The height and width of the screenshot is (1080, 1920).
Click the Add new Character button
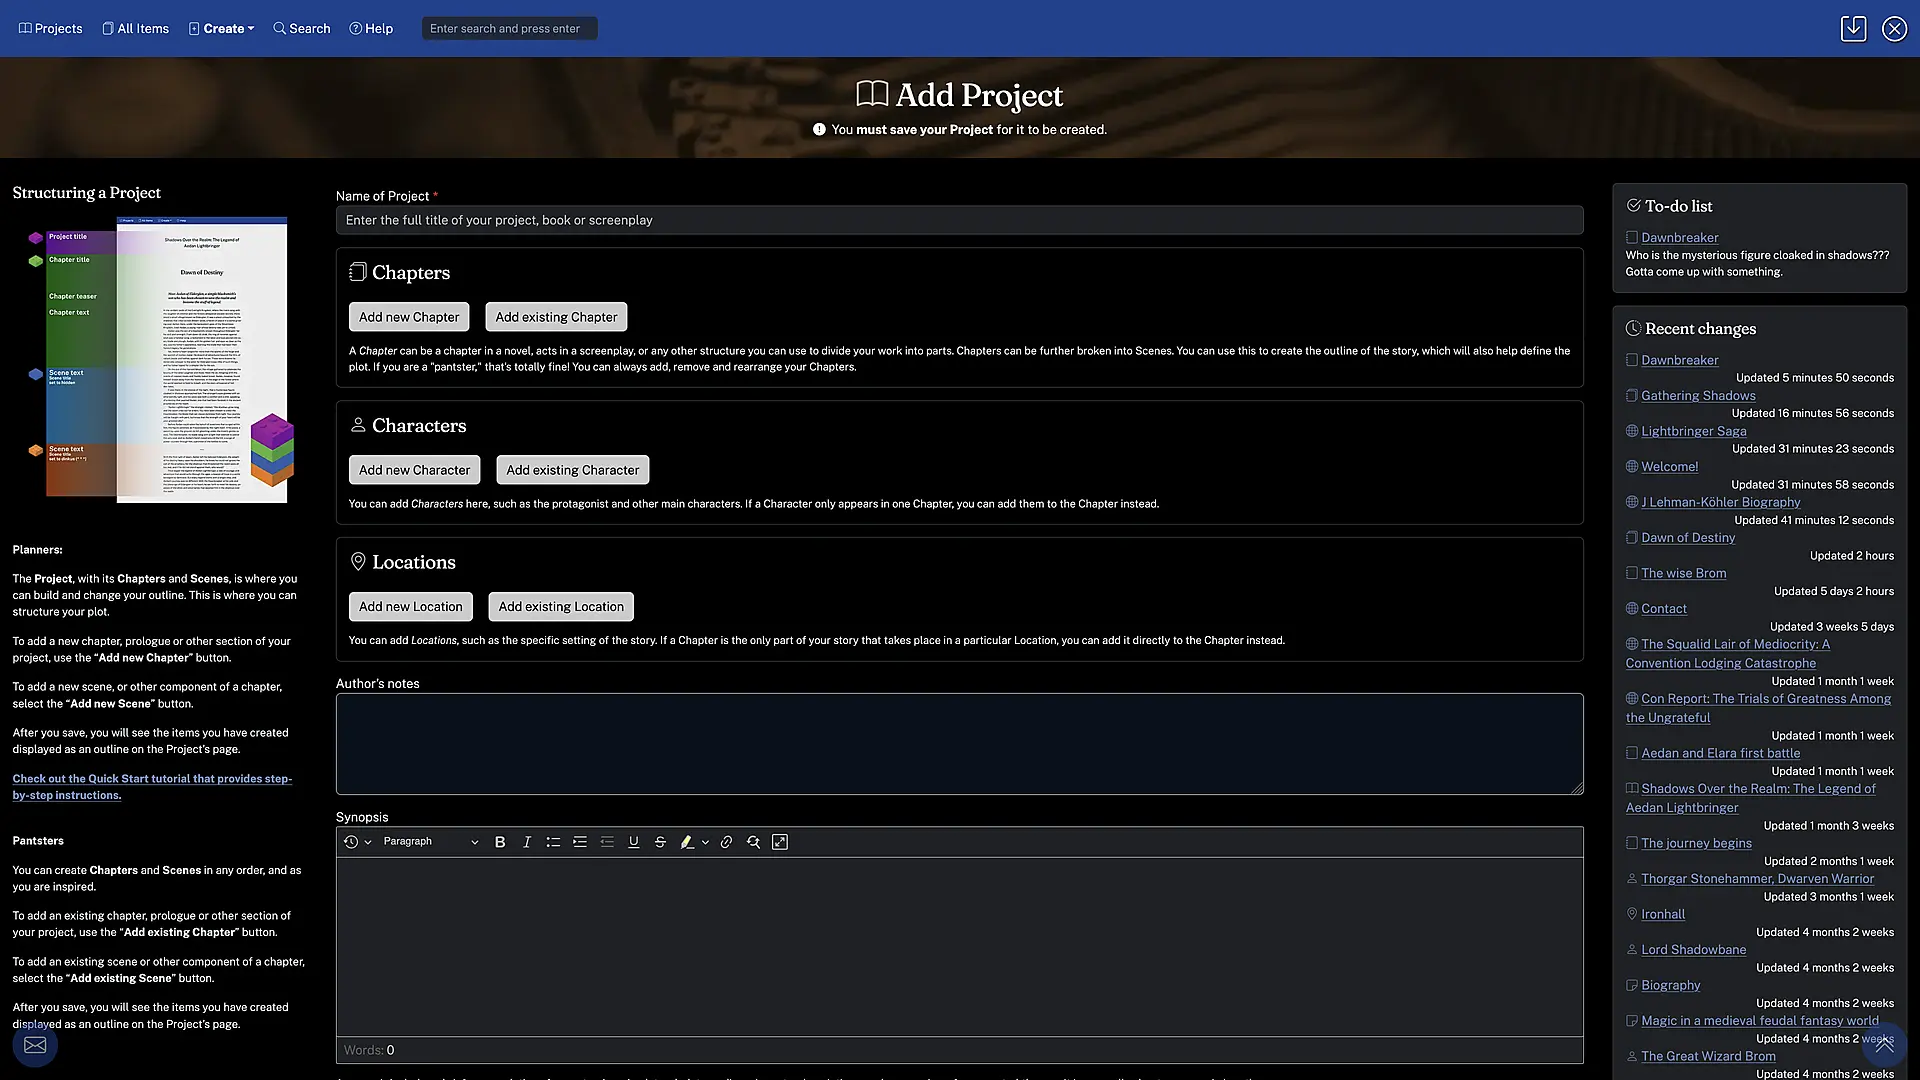pos(414,470)
